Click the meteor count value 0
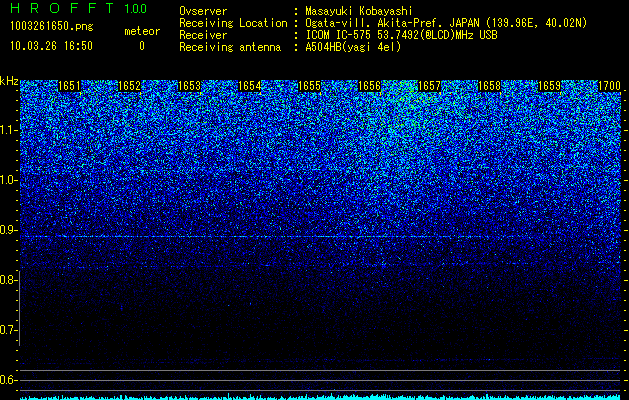This screenshot has height=400, width=629. coord(142,46)
